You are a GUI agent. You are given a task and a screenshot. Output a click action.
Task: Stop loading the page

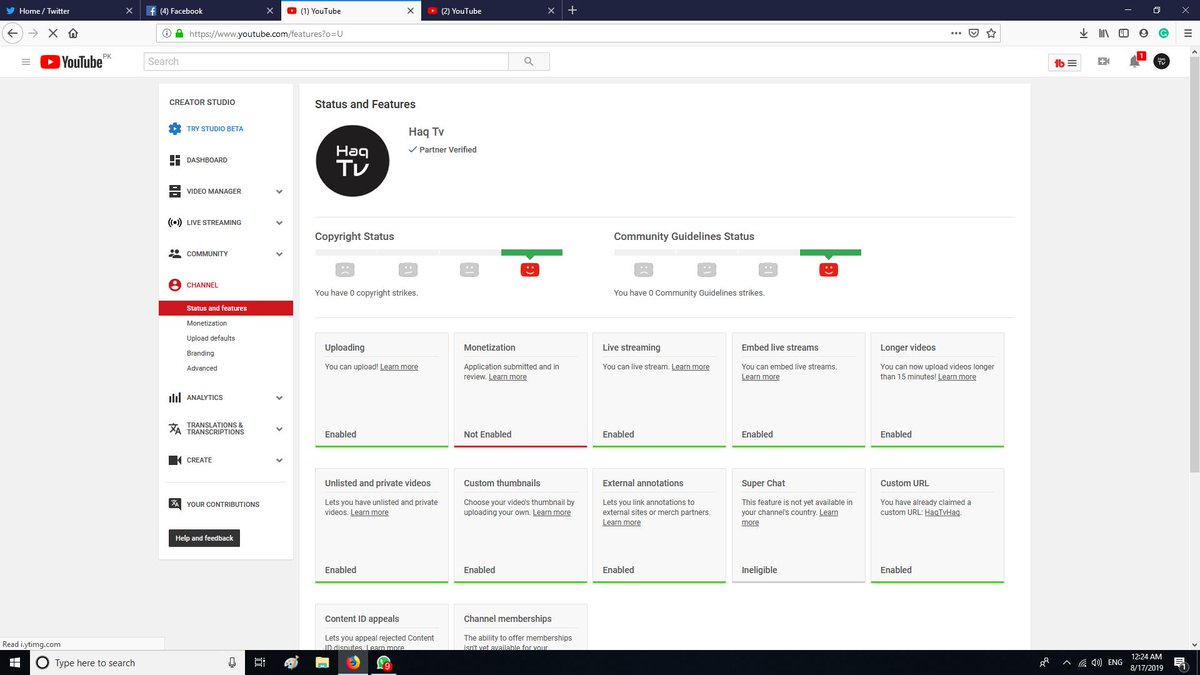(53, 33)
